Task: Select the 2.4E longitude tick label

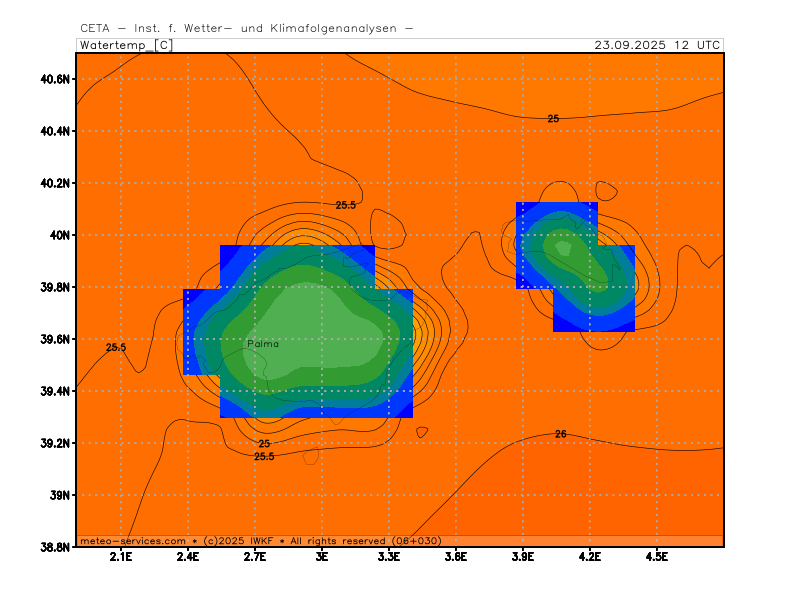Action: click(188, 557)
